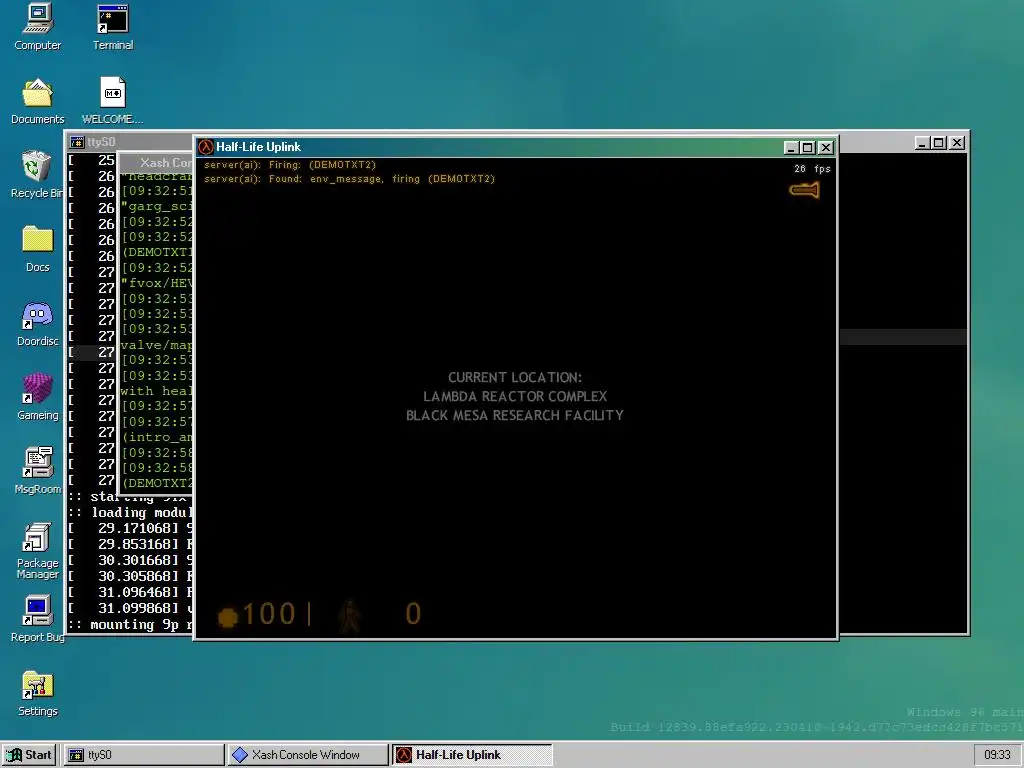The width and height of the screenshot is (1024, 768).
Task: Click the Half-Life lambda icon in title bar
Action: 206,147
